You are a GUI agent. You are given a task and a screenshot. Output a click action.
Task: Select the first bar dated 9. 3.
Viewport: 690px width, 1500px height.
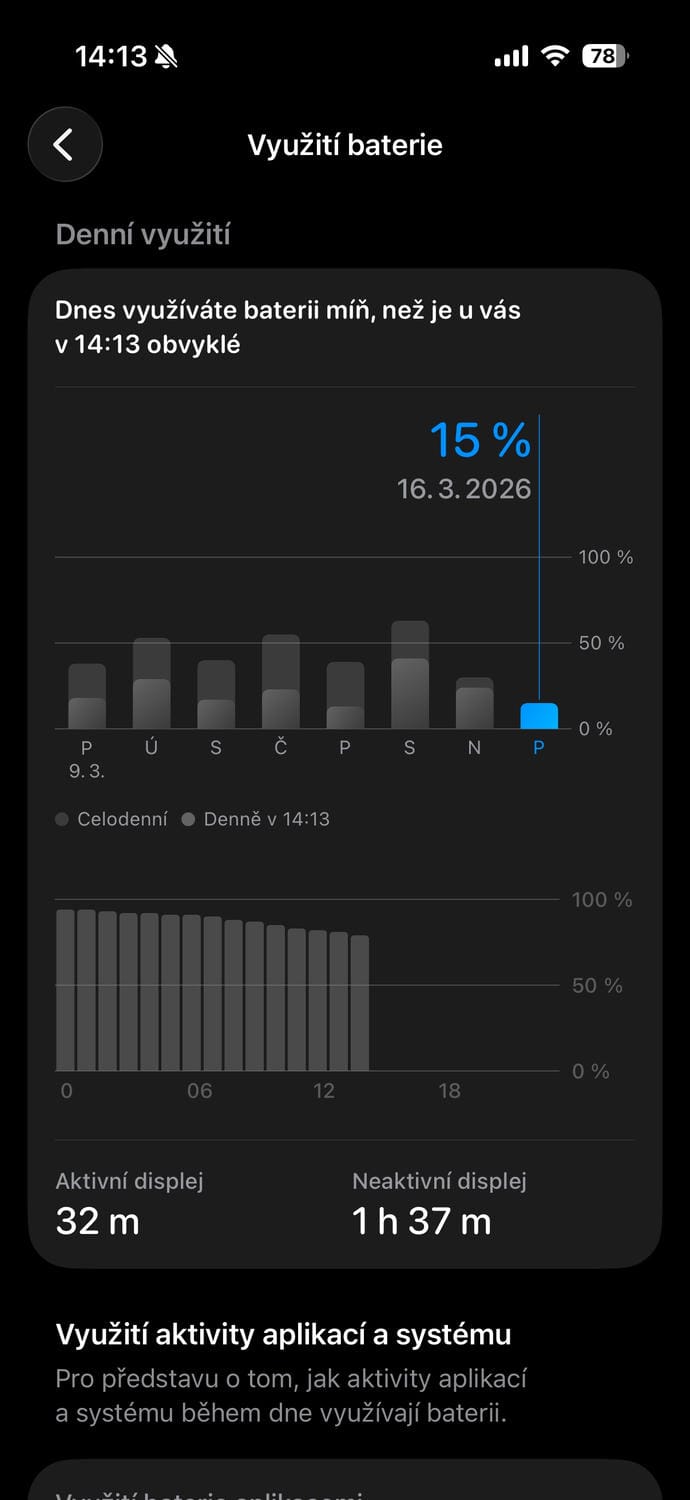87,697
